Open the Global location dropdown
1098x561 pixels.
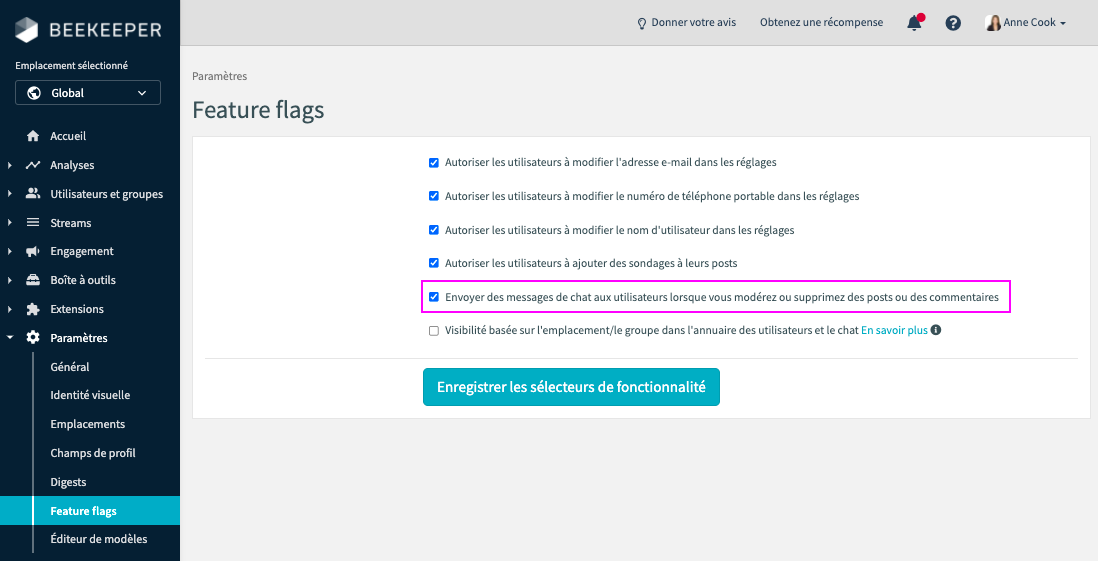click(88, 93)
